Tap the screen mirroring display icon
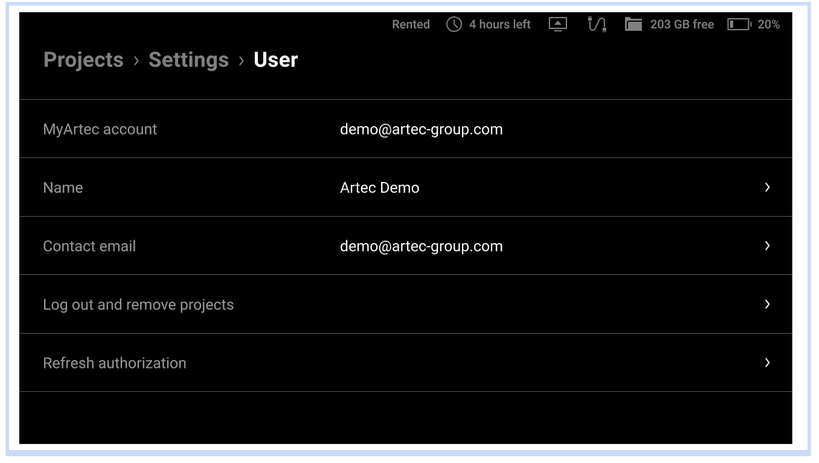Image resolution: width=819 pixels, height=463 pixels. (558, 24)
